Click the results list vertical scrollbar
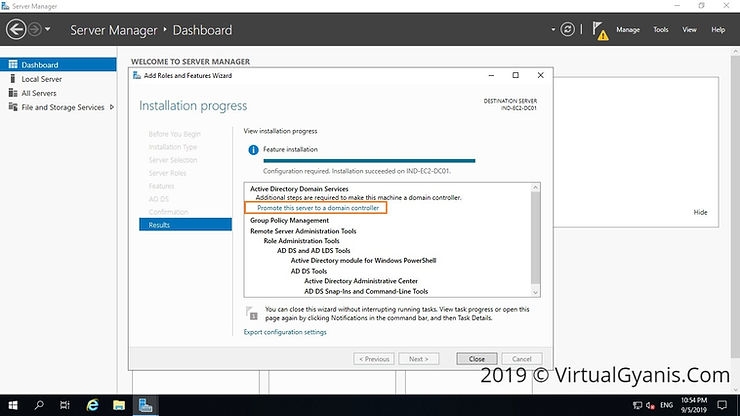The width and height of the screenshot is (740, 416). coord(535,240)
